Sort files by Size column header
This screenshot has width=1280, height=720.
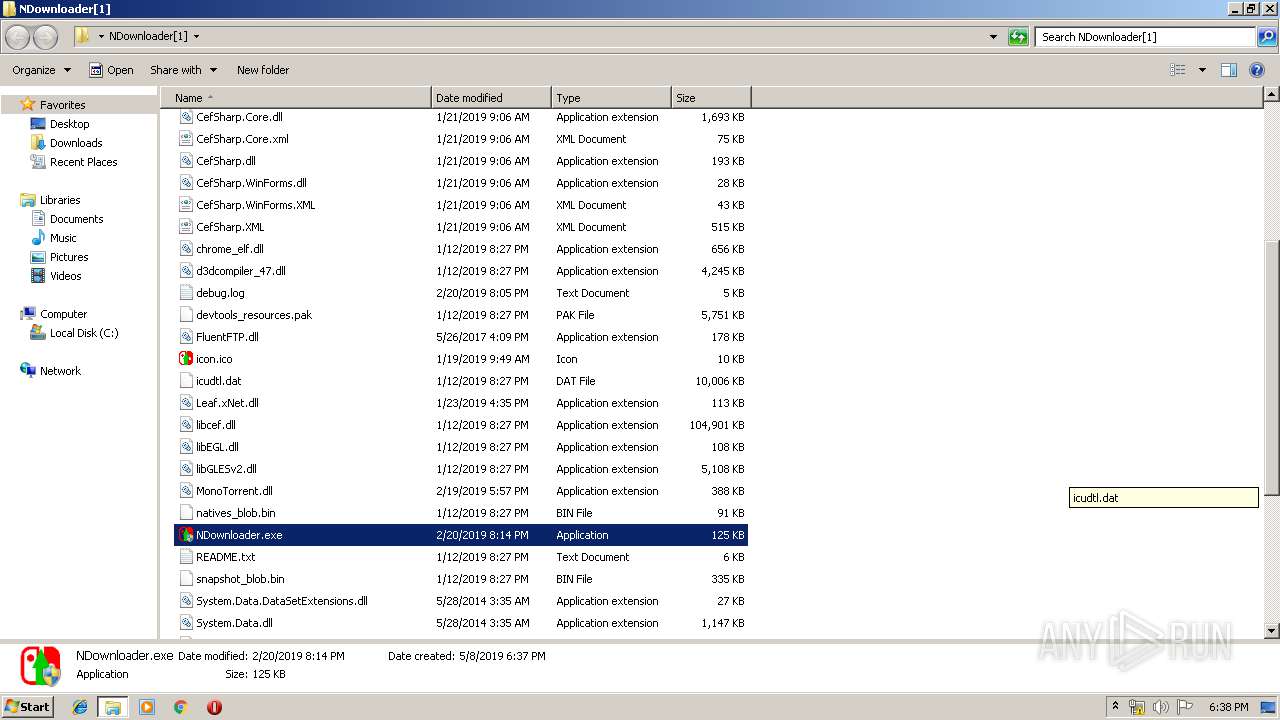pos(711,98)
